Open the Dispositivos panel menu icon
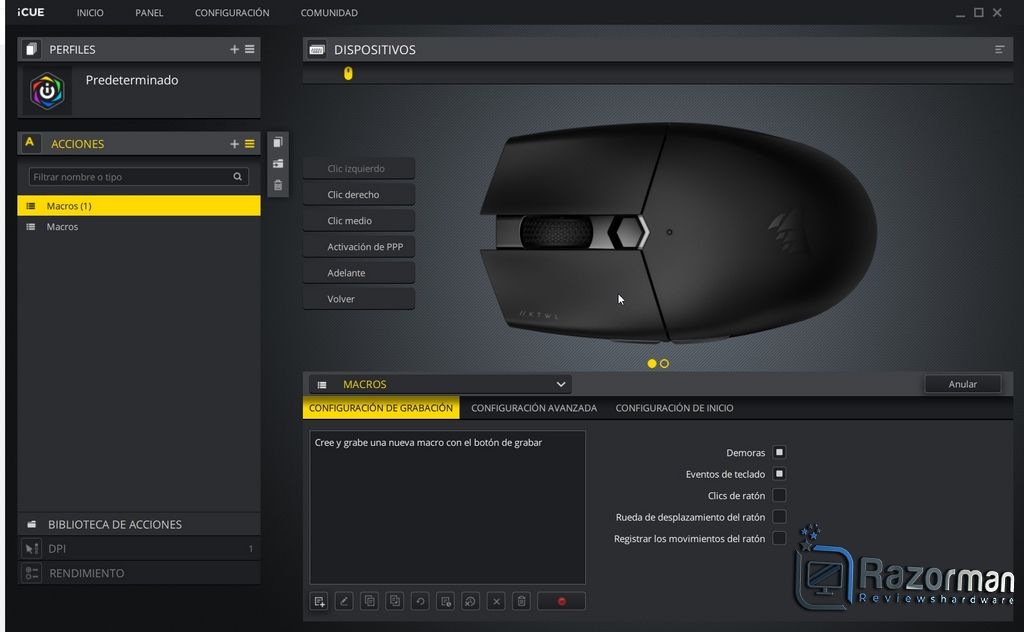This screenshot has width=1024, height=632. (999, 49)
